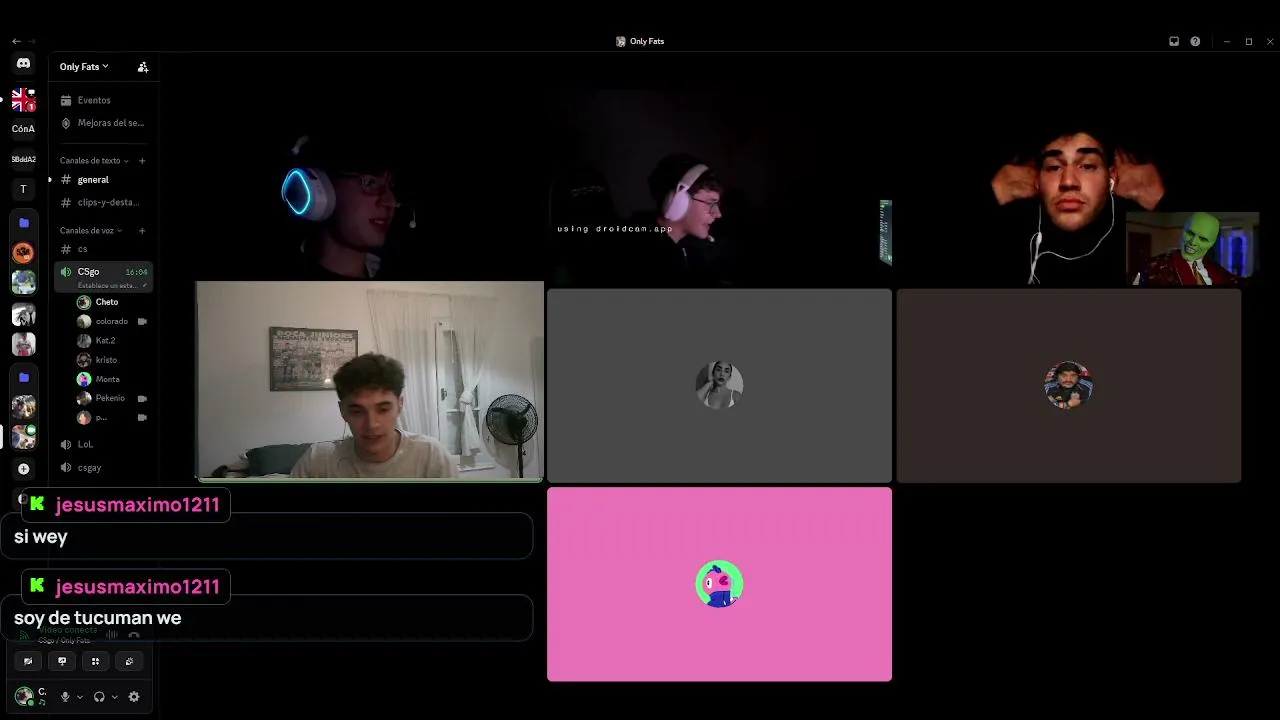Open the activities launcher button
1280x720 pixels.
click(96, 661)
